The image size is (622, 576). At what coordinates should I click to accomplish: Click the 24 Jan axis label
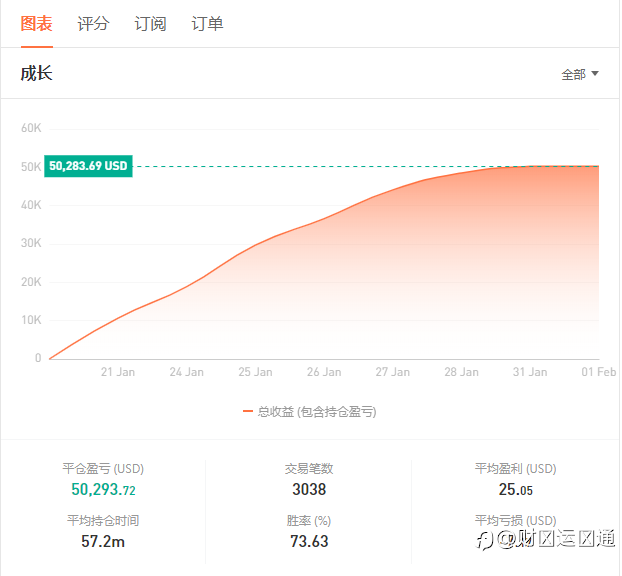pos(186,372)
